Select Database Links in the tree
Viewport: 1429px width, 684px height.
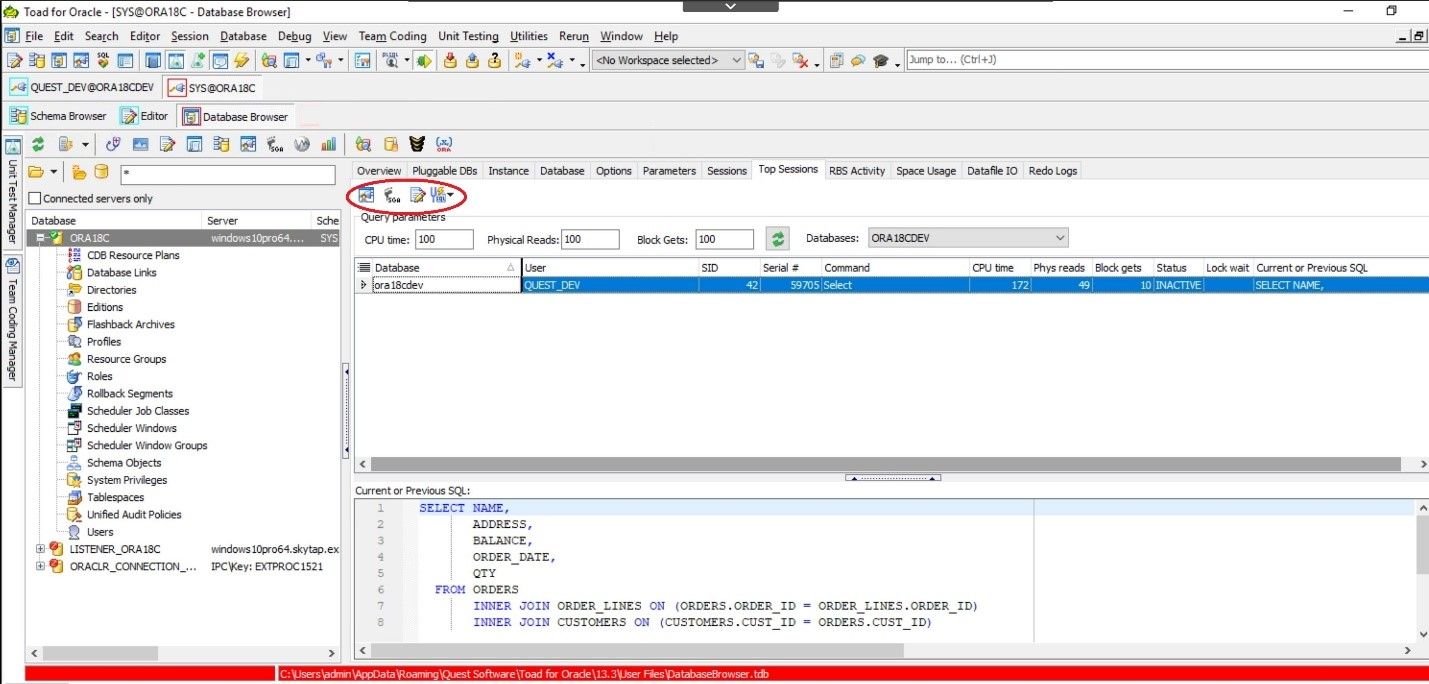click(x=122, y=272)
